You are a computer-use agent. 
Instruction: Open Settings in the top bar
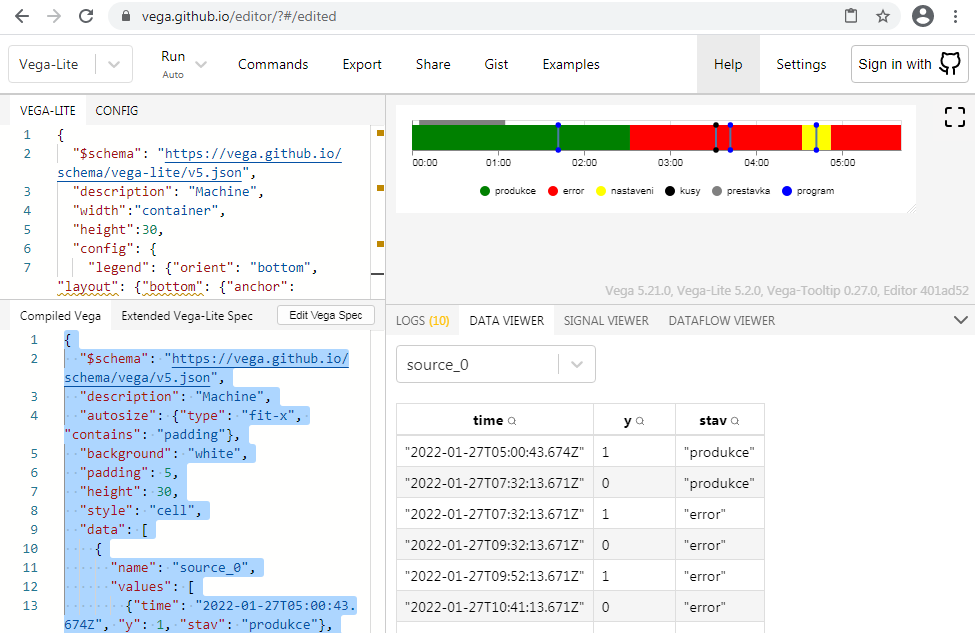(801, 64)
